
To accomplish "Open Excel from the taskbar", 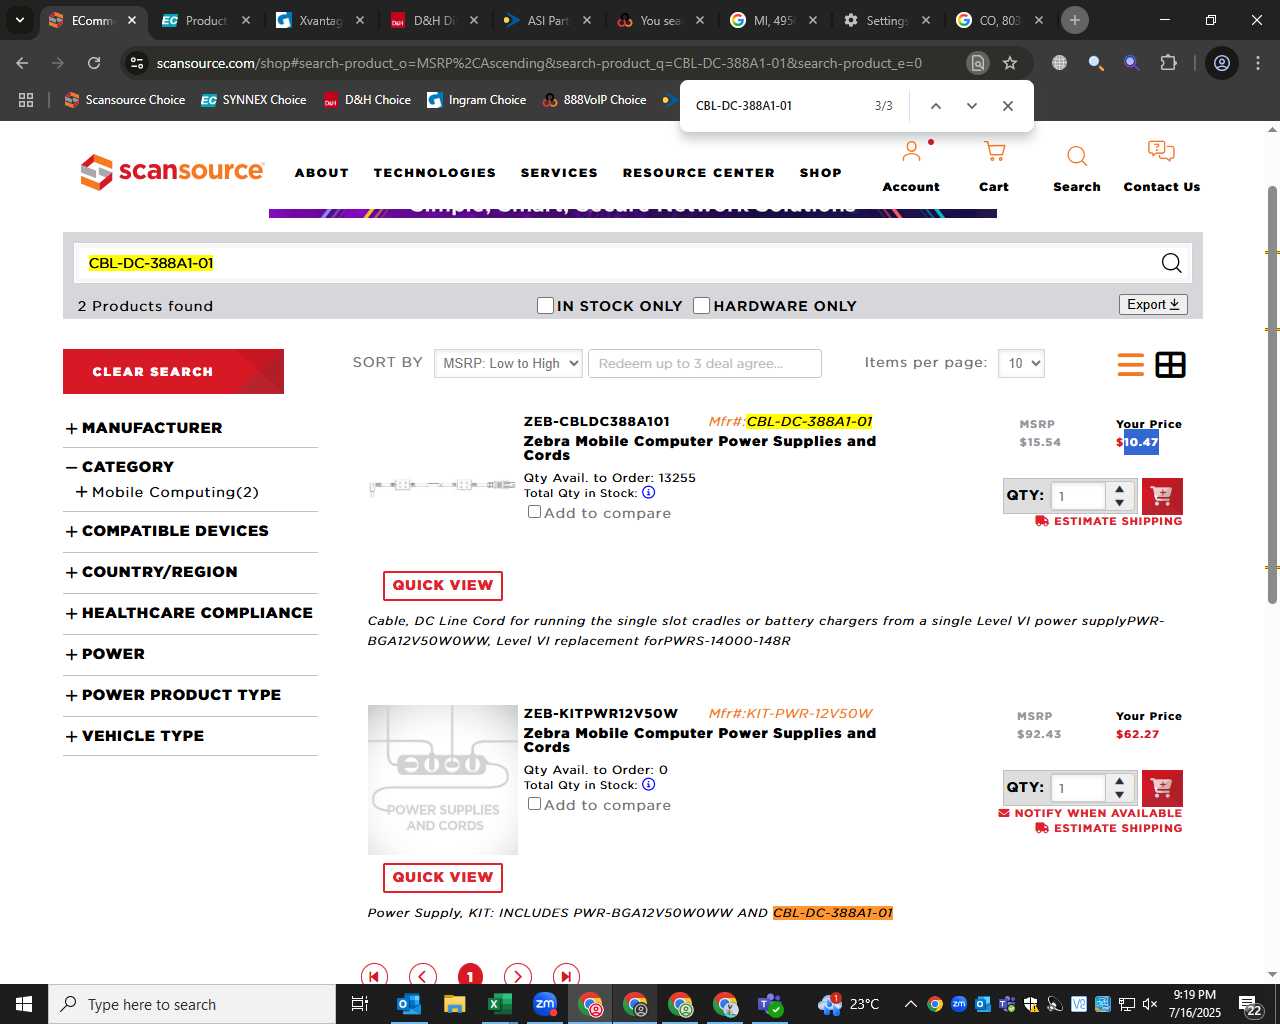I will click(x=499, y=1004).
